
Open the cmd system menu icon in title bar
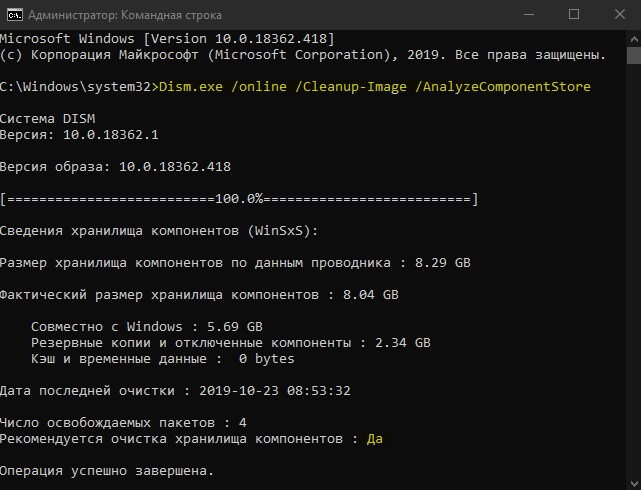(15, 15)
